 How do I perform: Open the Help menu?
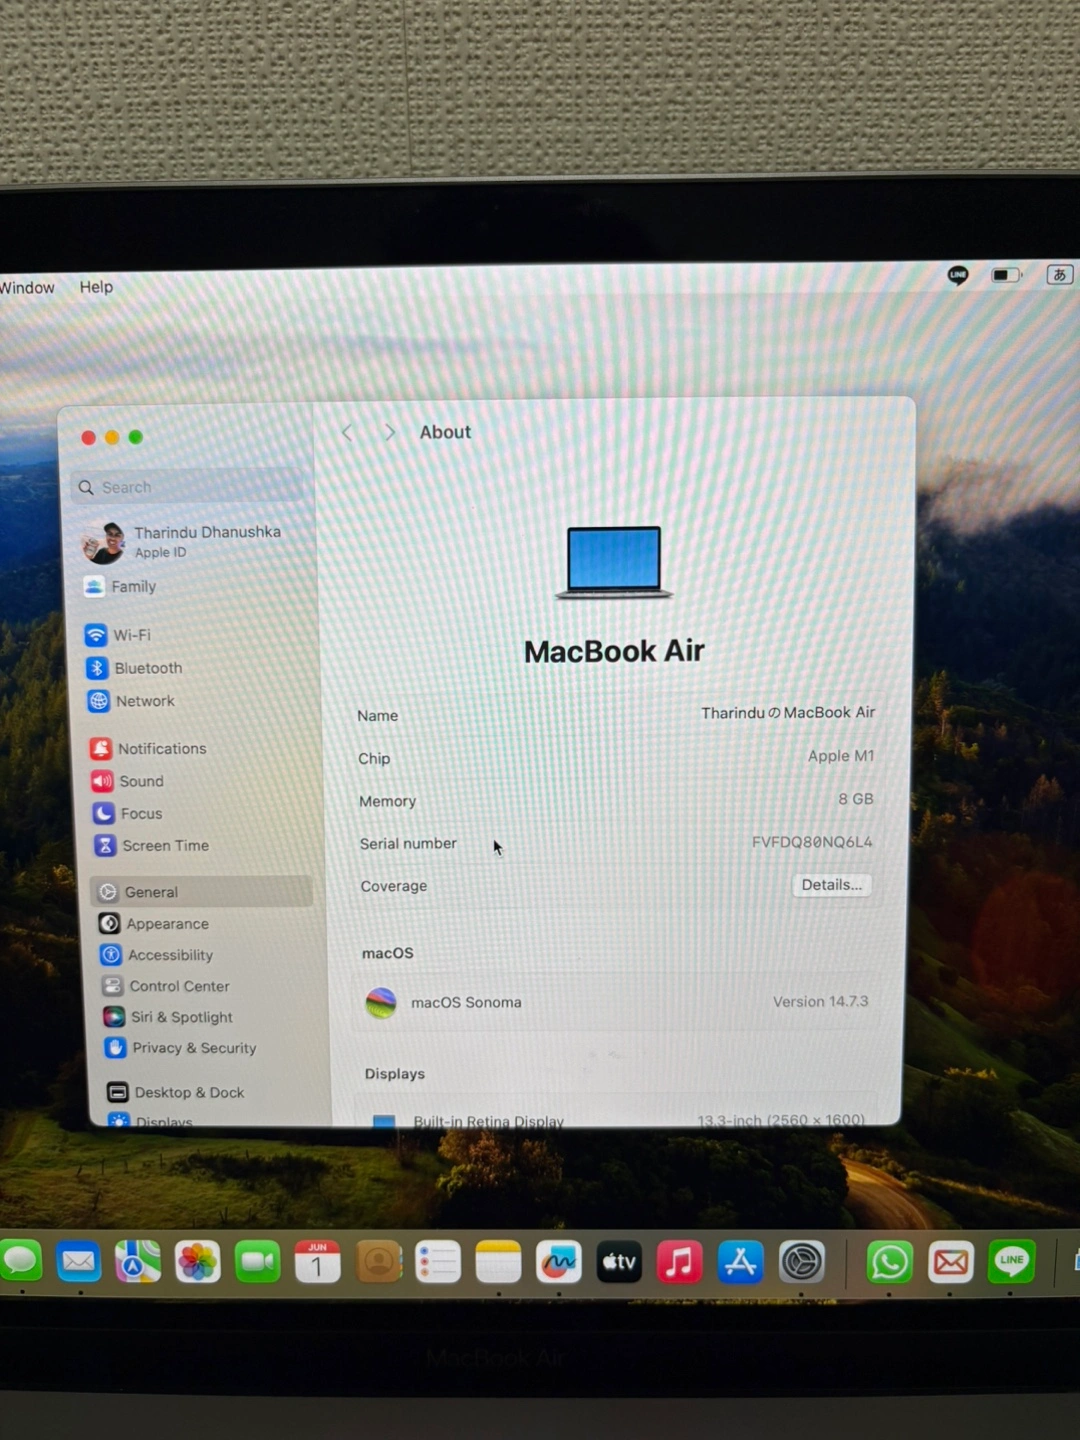tap(96, 287)
